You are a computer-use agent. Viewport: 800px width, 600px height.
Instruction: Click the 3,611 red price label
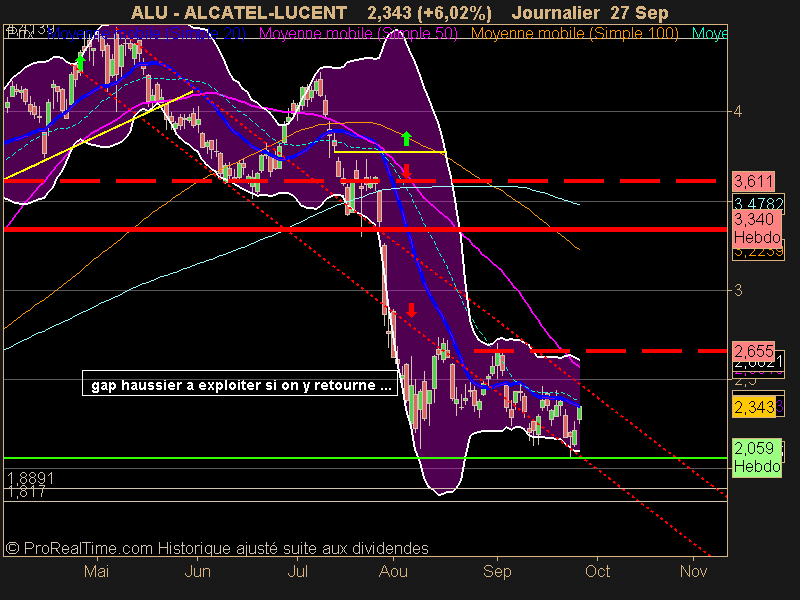pyautogui.click(x=754, y=181)
